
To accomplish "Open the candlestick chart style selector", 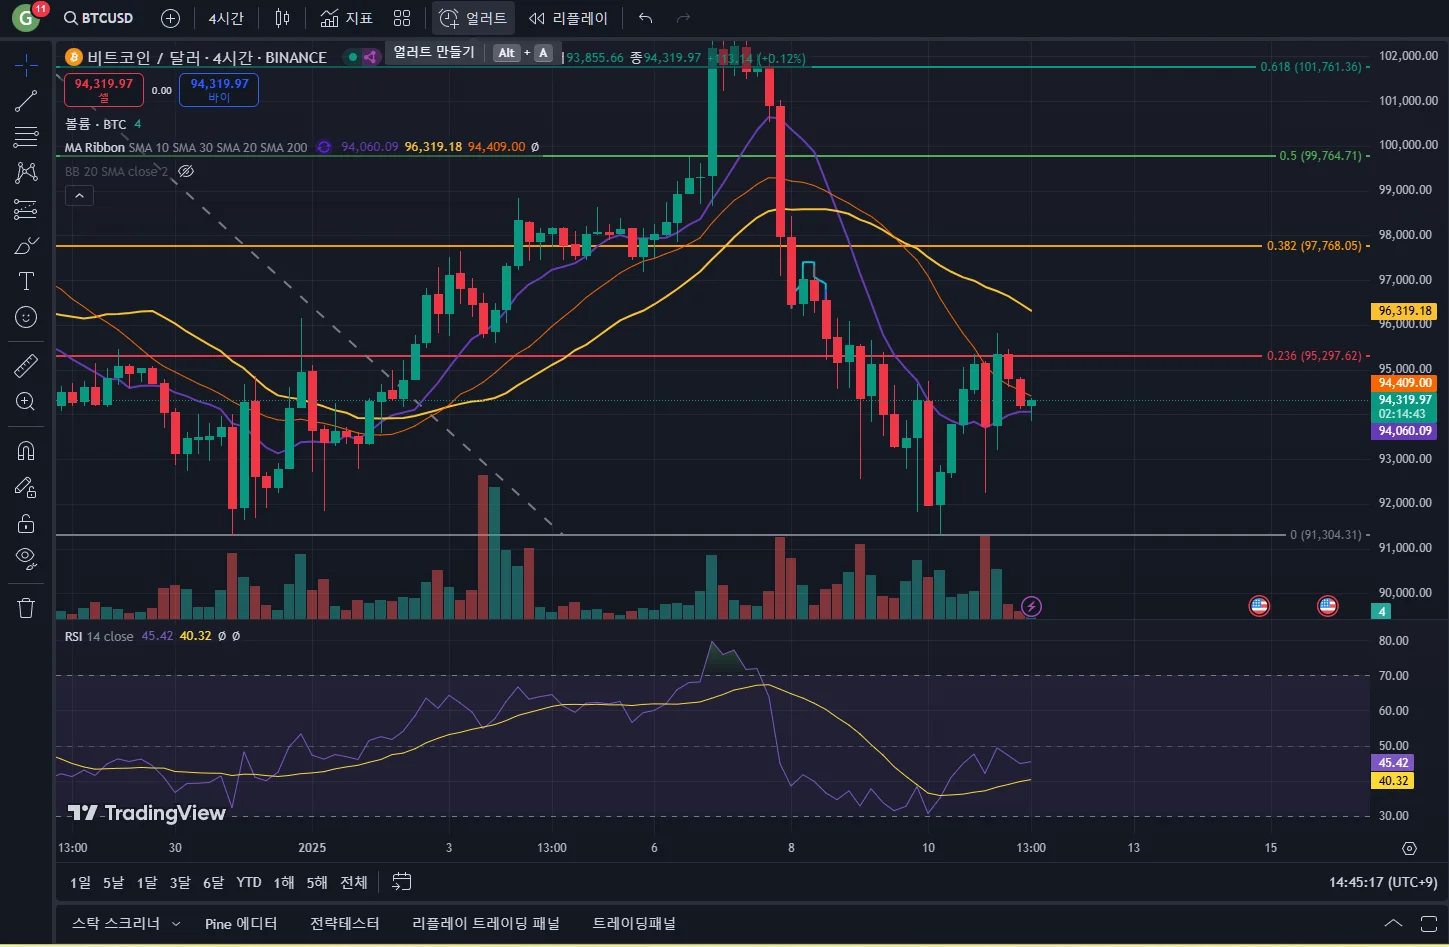I will (x=283, y=18).
